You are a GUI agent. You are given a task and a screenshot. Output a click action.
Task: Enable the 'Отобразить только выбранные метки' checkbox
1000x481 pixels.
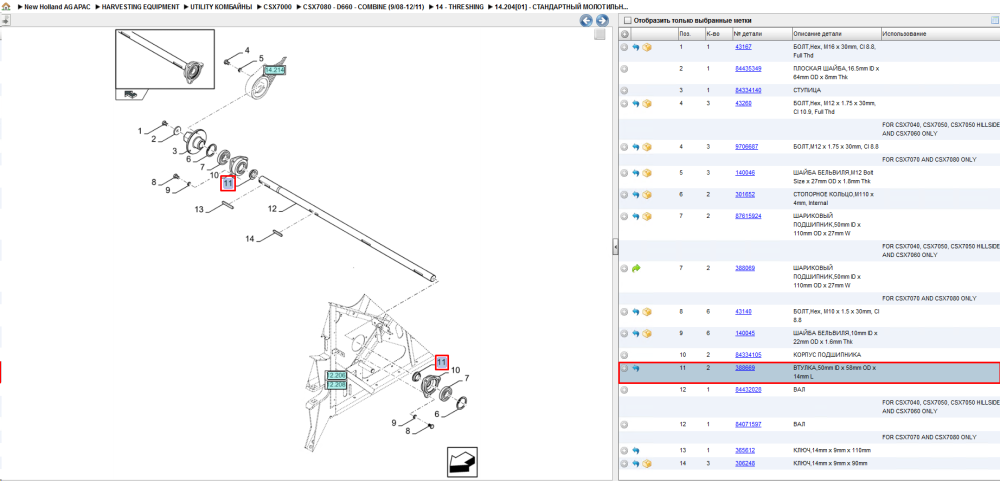coord(628,20)
